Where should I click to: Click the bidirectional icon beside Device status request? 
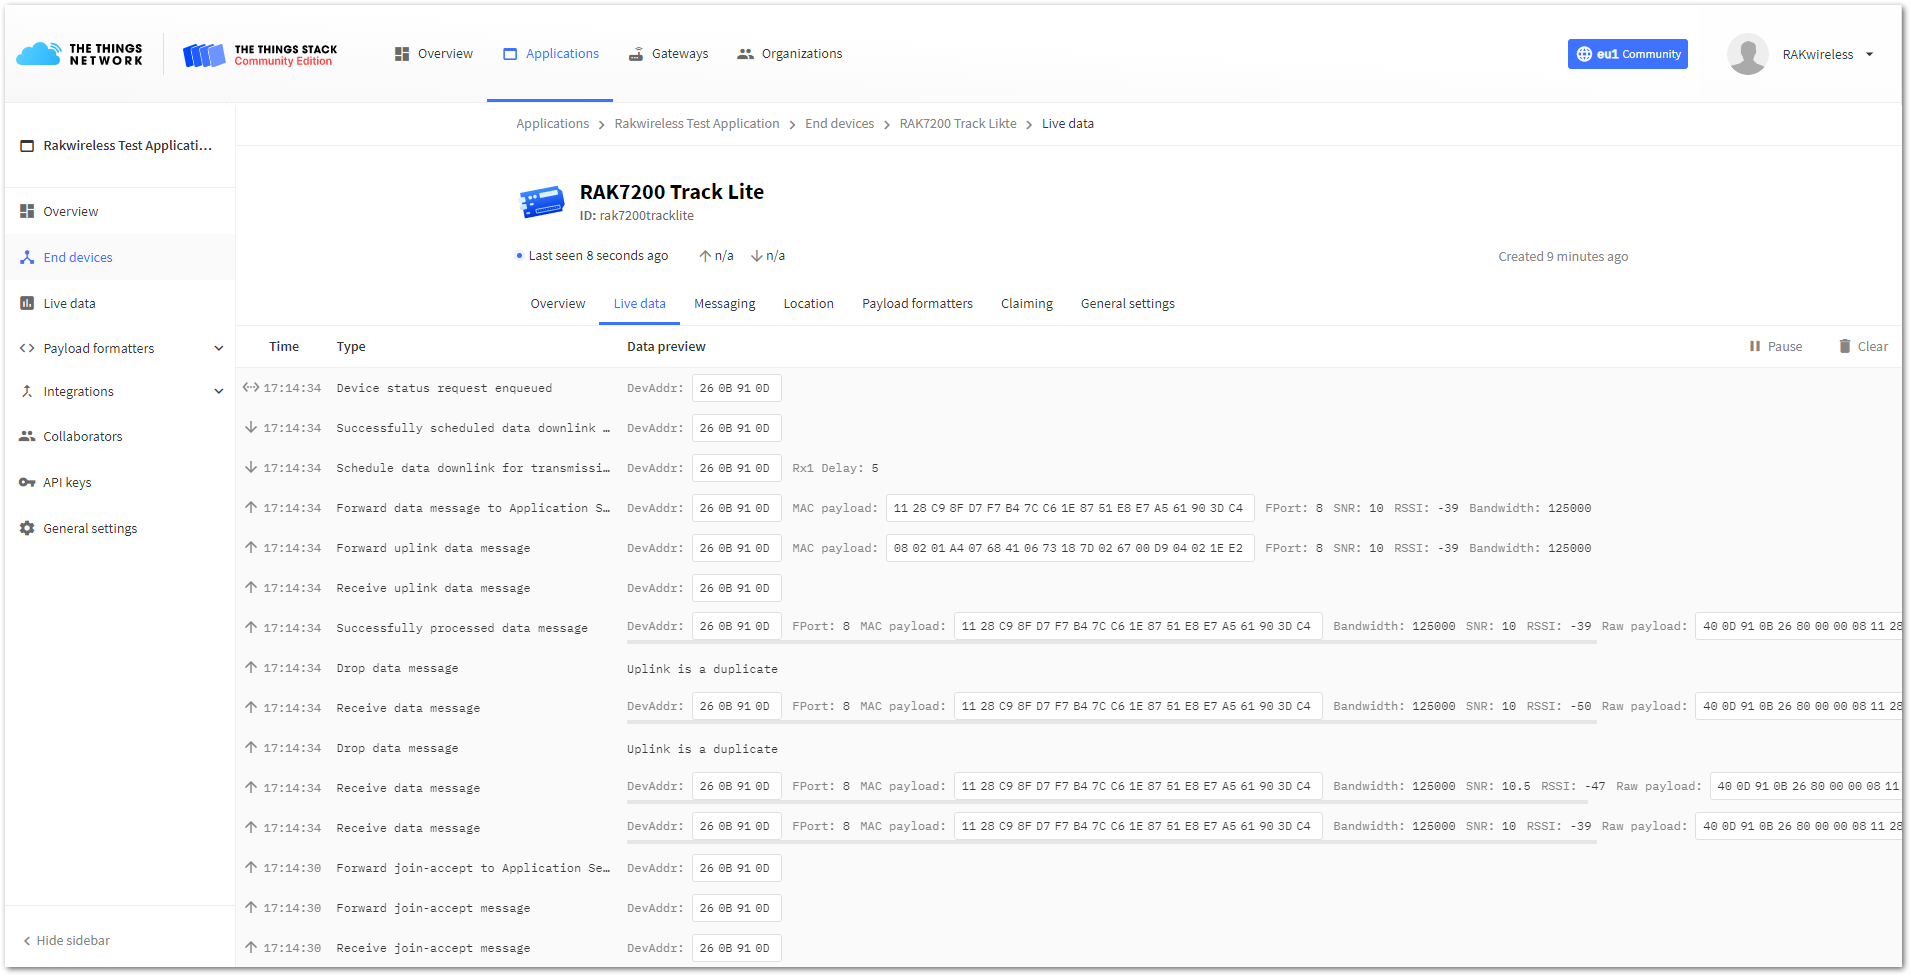click(x=251, y=387)
